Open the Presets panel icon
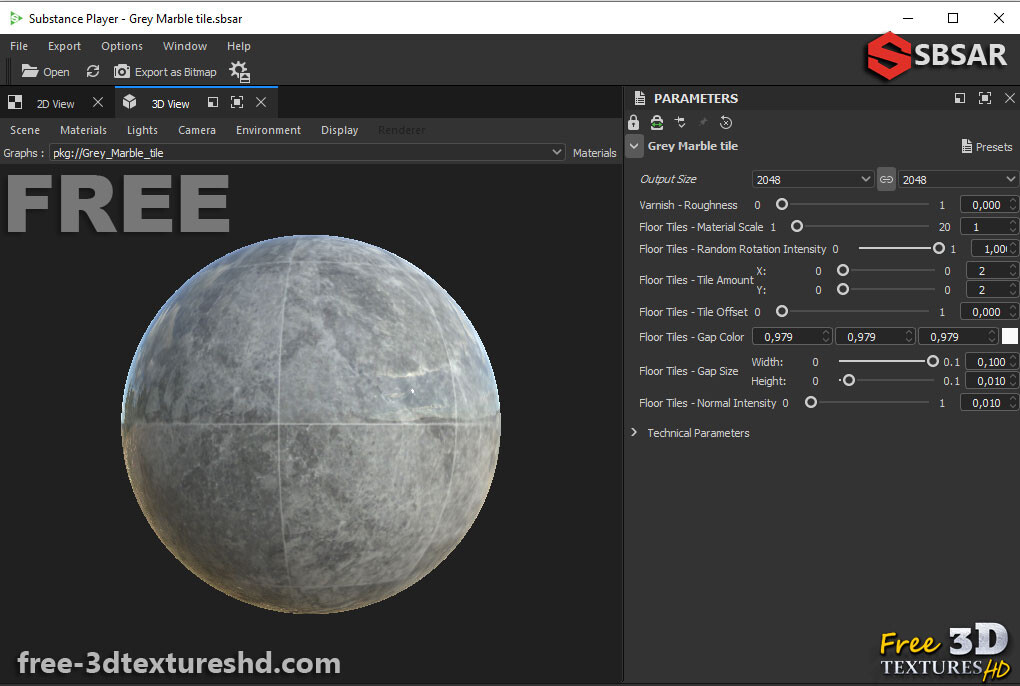This screenshot has width=1020, height=686. coord(987,146)
